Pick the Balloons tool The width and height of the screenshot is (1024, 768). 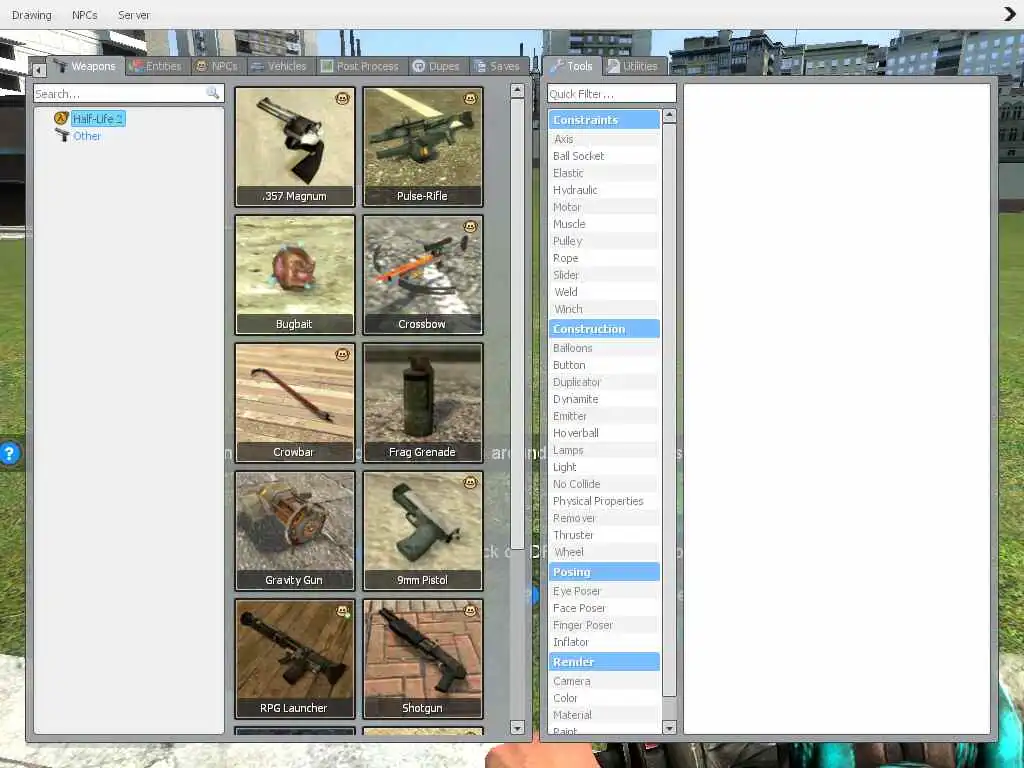[x=604, y=348]
